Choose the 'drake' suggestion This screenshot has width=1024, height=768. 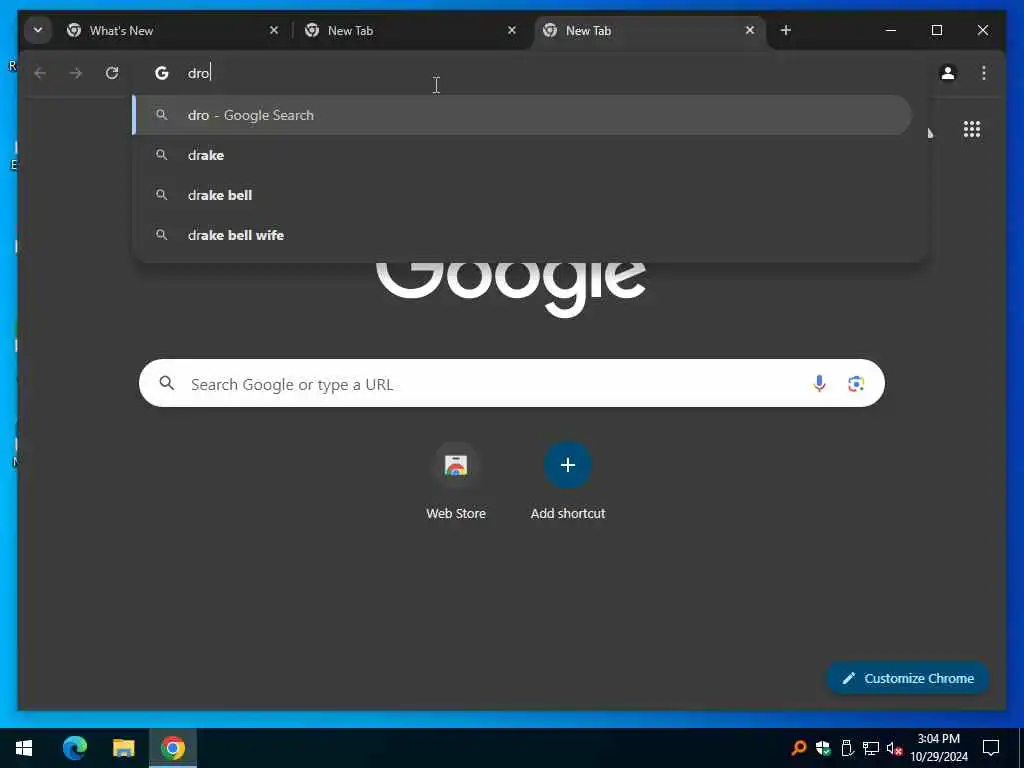[x=522, y=155]
